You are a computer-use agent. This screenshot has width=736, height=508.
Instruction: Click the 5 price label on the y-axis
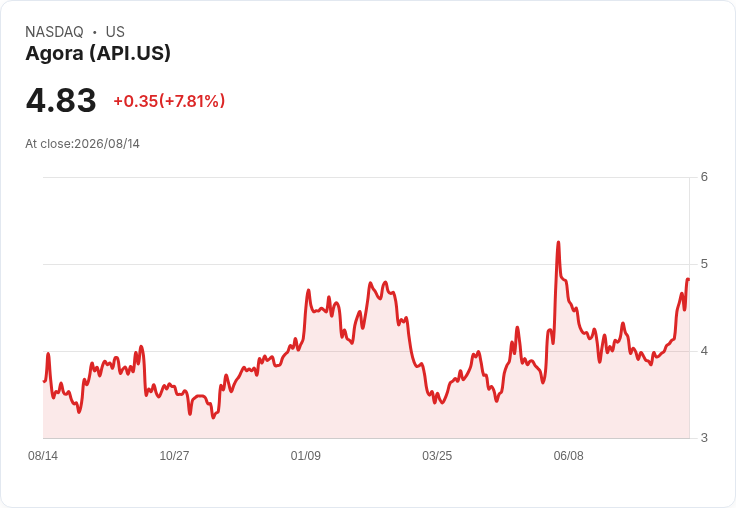[x=704, y=264]
